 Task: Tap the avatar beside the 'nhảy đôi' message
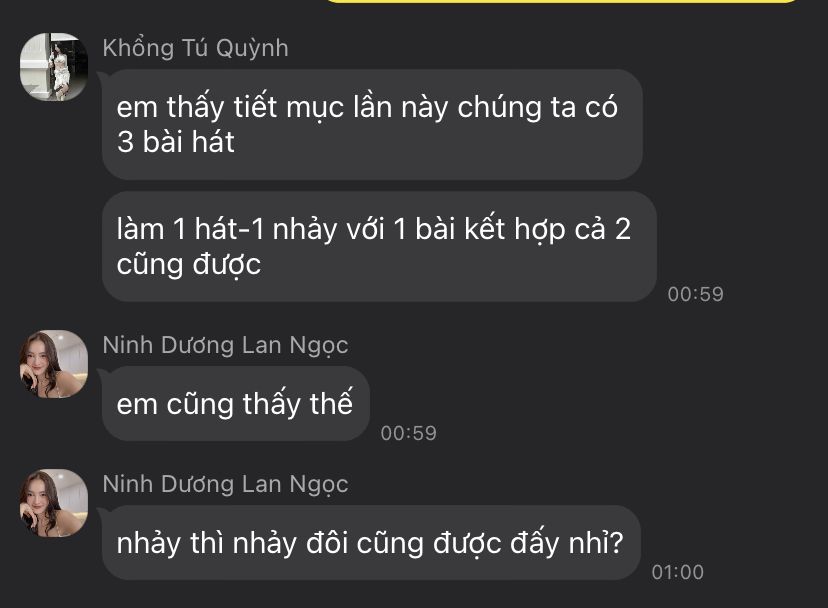[54, 503]
